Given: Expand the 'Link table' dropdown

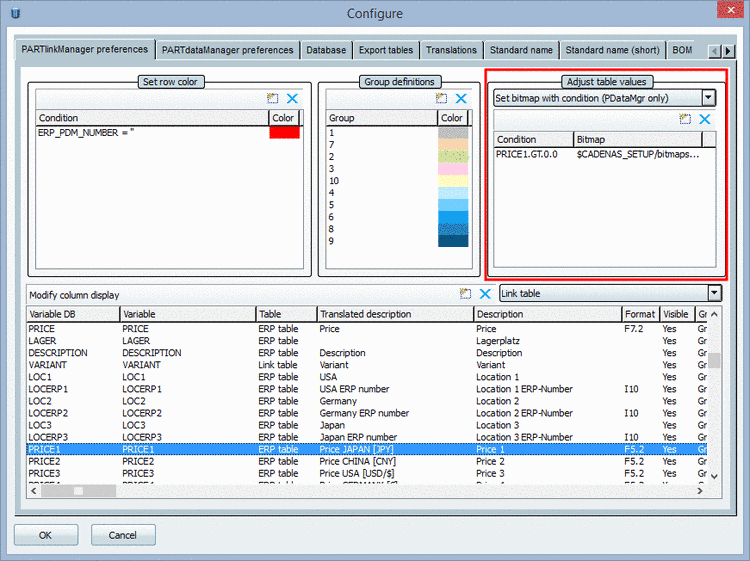Looking at the screenshot, I should click(713, 293).
